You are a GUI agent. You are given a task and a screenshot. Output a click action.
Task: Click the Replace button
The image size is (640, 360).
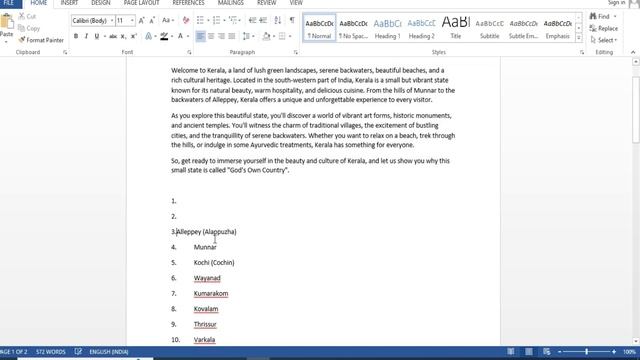tap(604, 29)
